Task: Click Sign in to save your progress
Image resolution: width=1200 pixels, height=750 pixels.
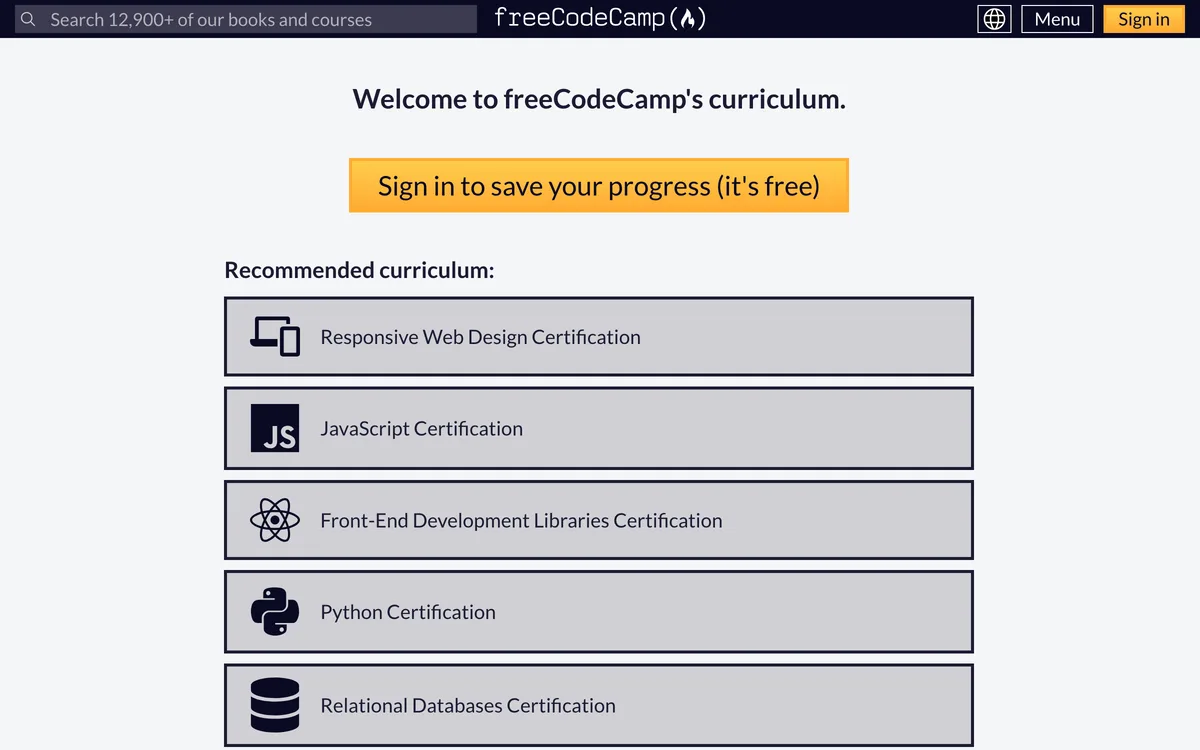Action: [599, 185]
